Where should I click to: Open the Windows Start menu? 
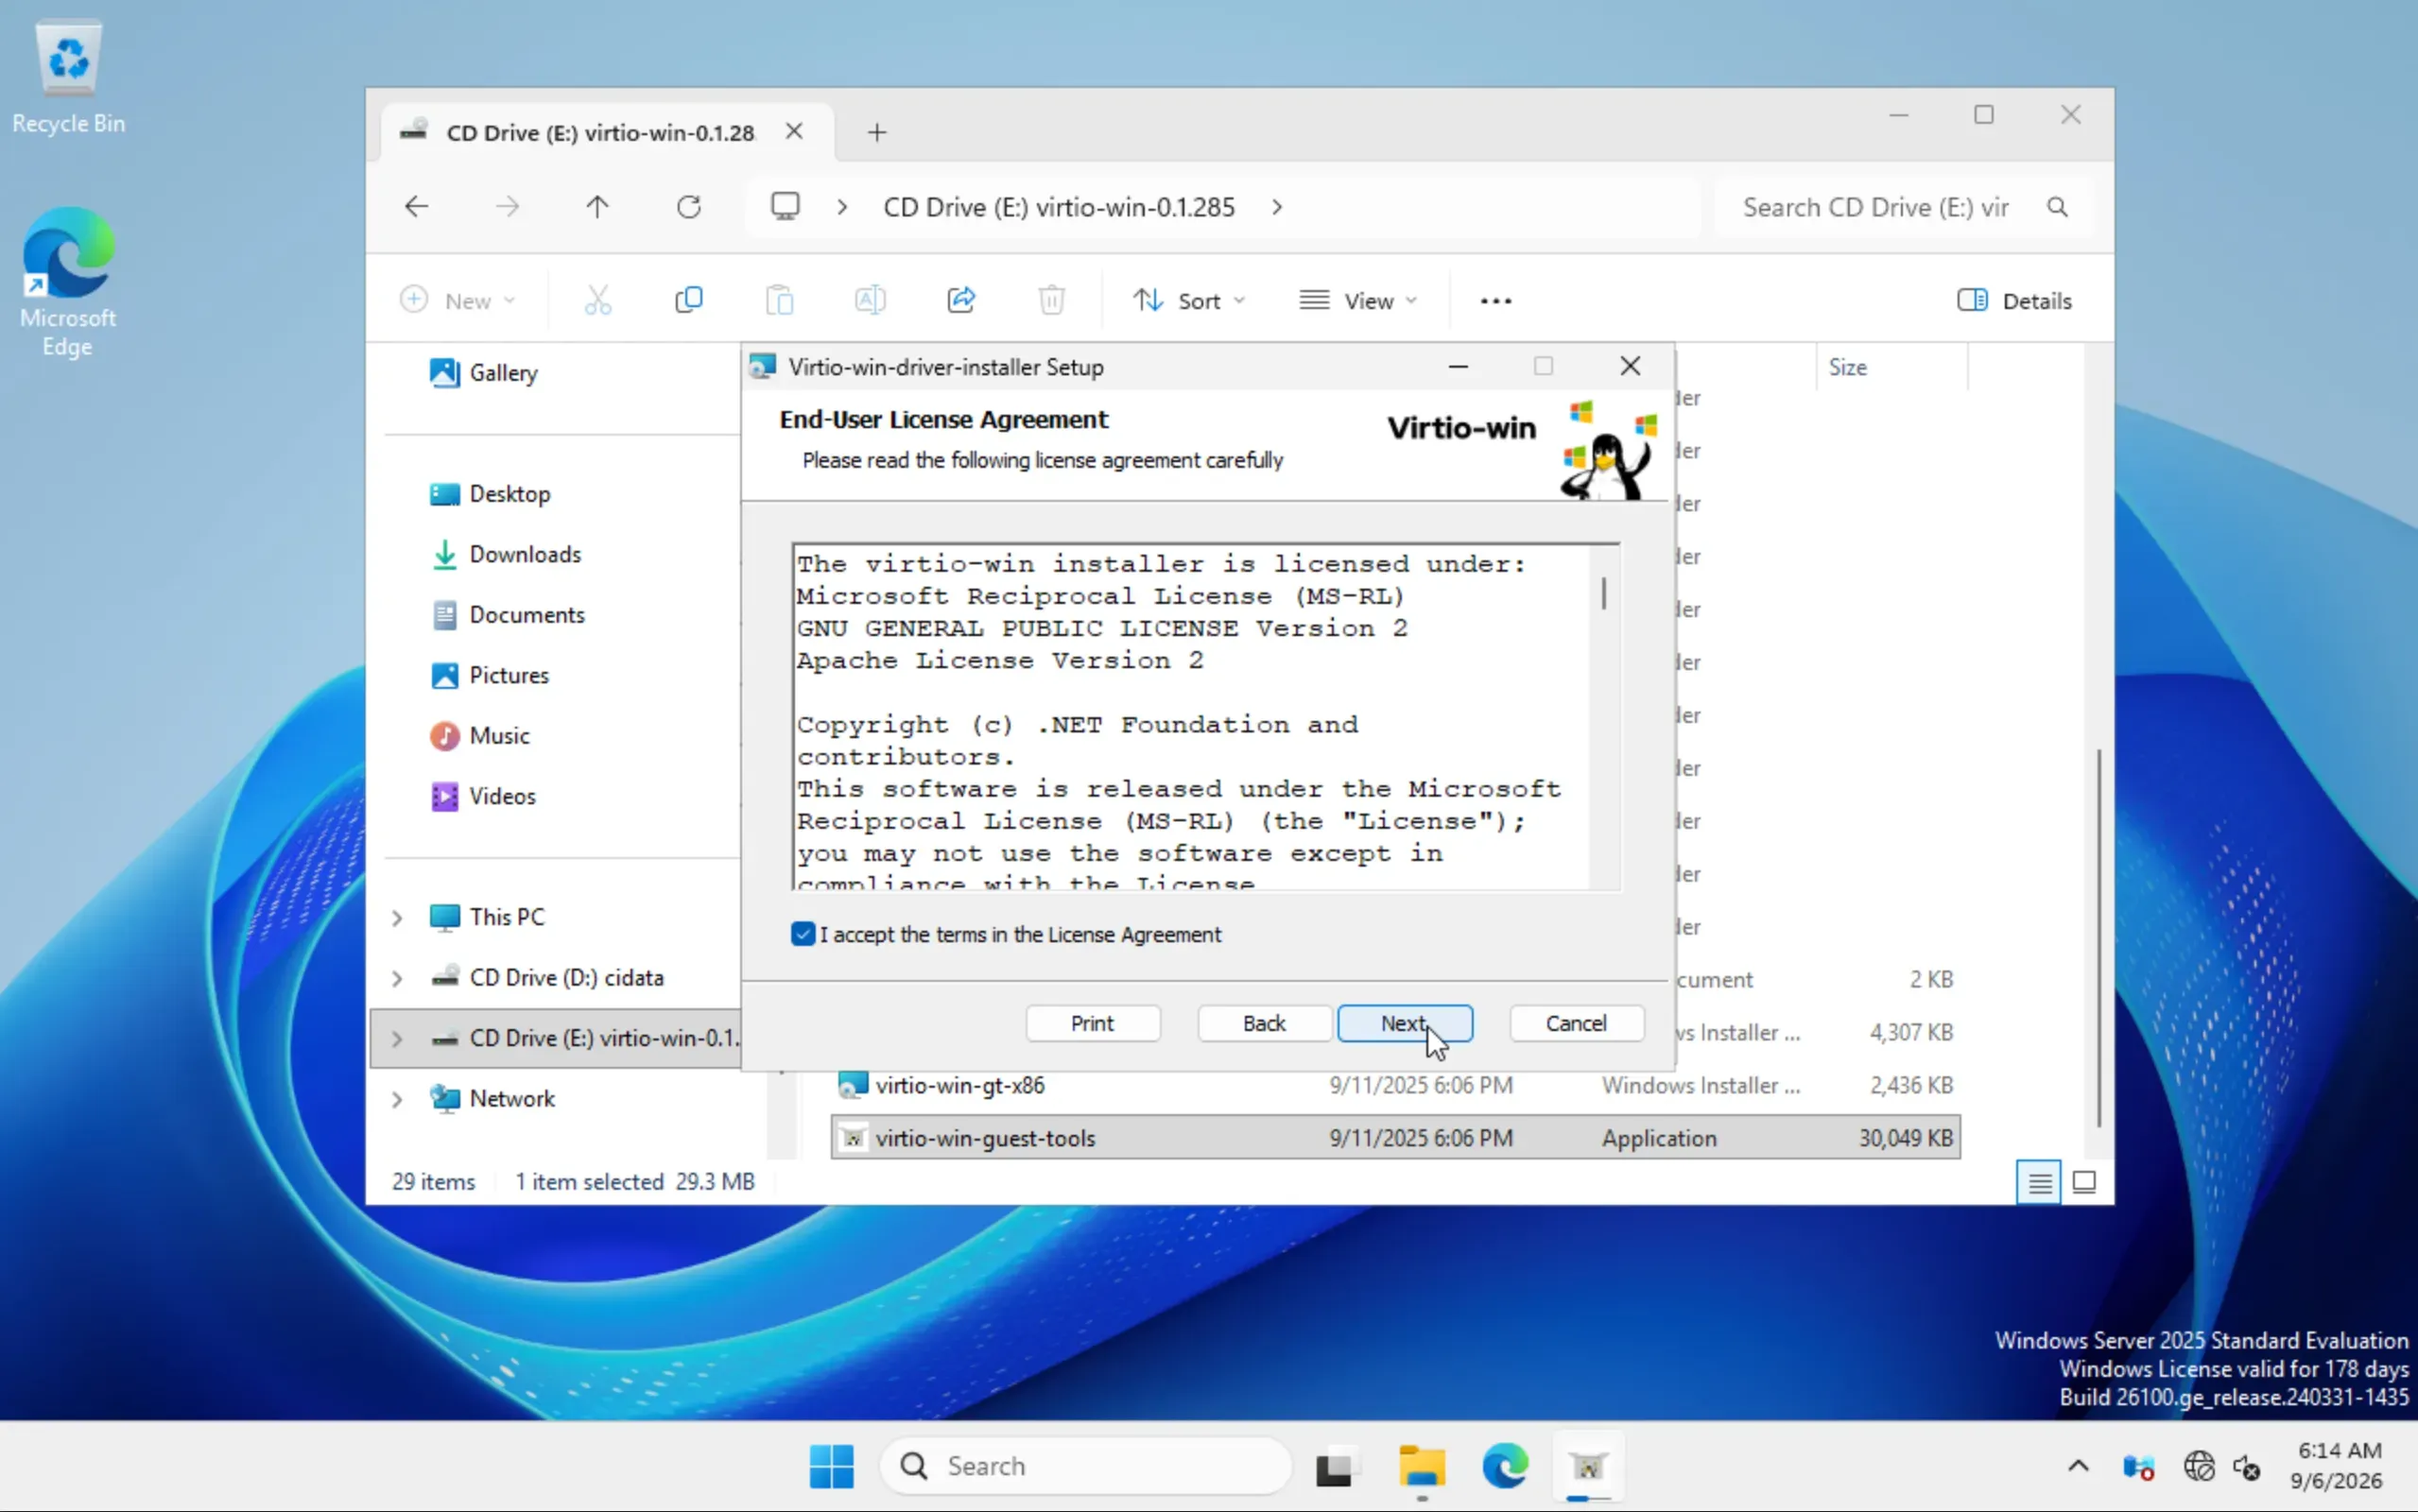tap(831, 1466)
